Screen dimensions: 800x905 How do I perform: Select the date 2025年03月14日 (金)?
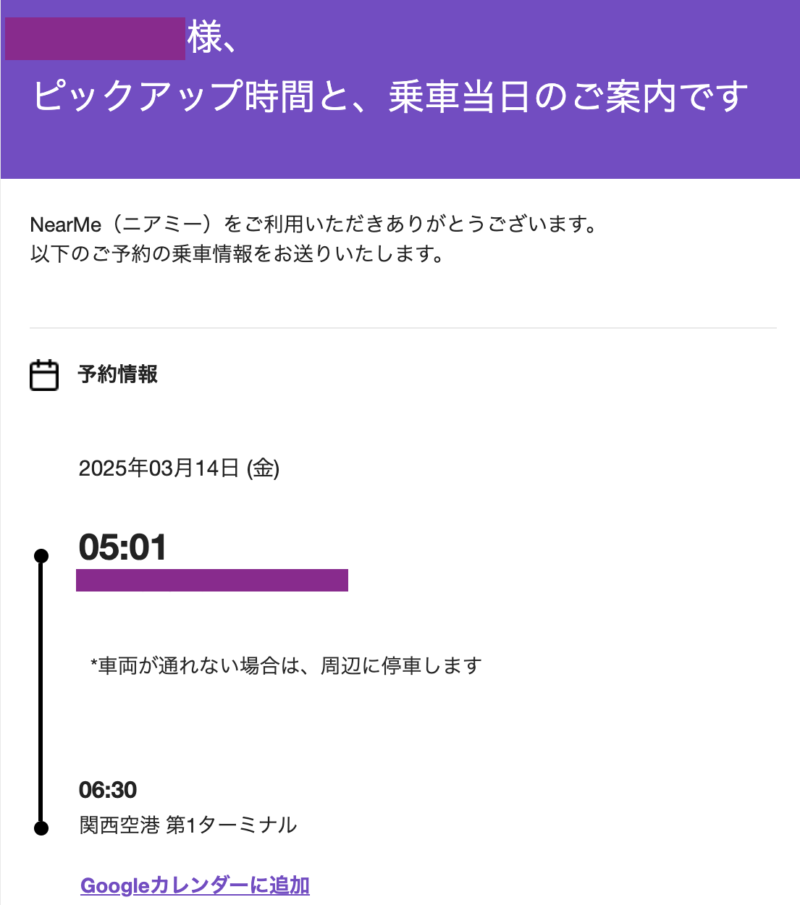179,468
